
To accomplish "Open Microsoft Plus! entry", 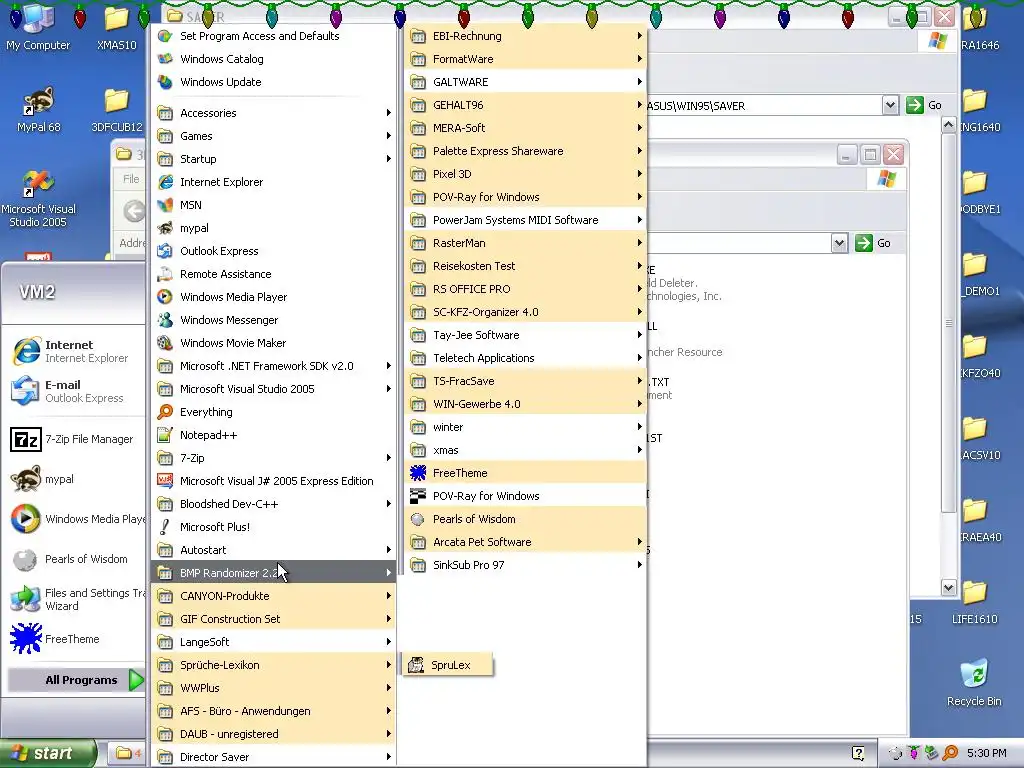I will point(274,527).
